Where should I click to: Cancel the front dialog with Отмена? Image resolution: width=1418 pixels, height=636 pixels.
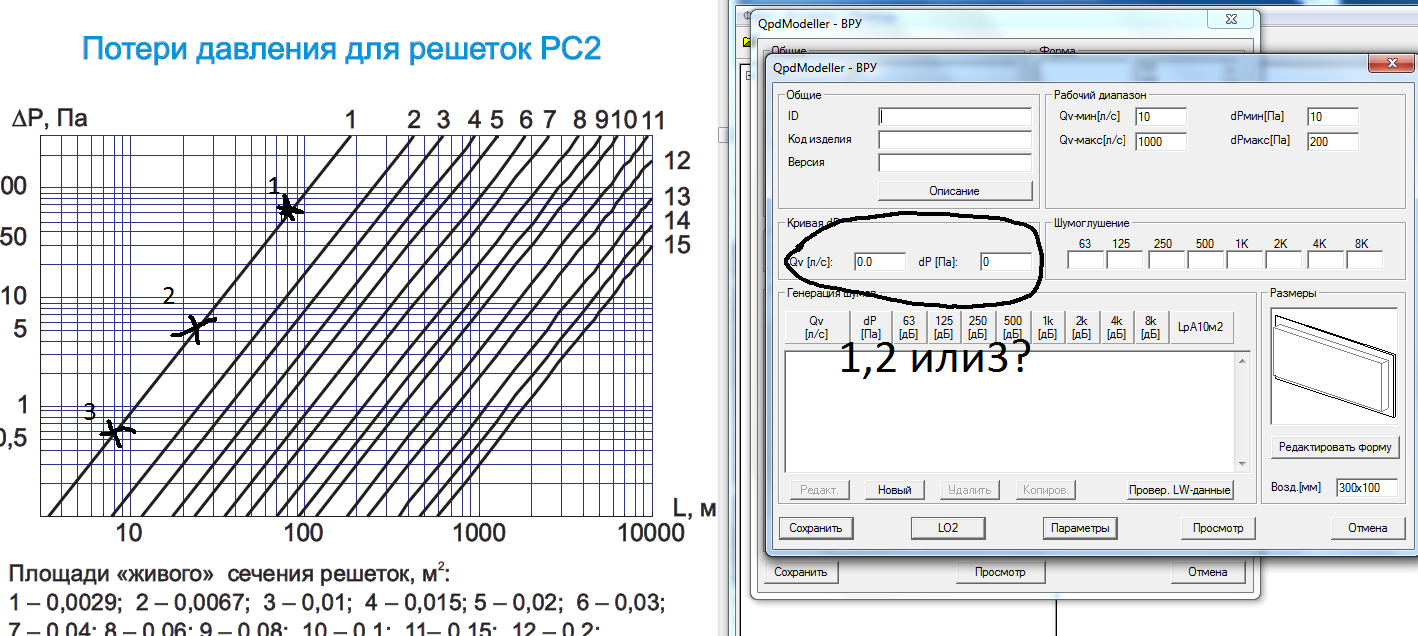[x=1367, y=528]
